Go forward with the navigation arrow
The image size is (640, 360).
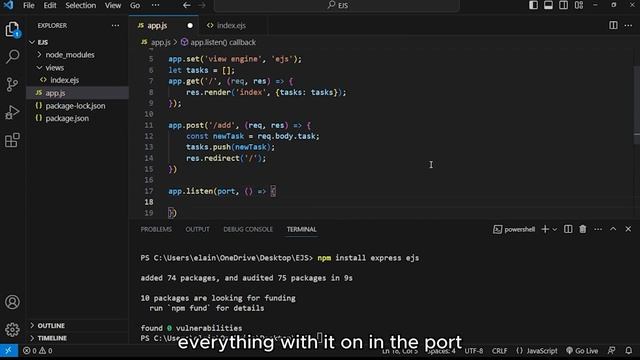pos(202,5)
